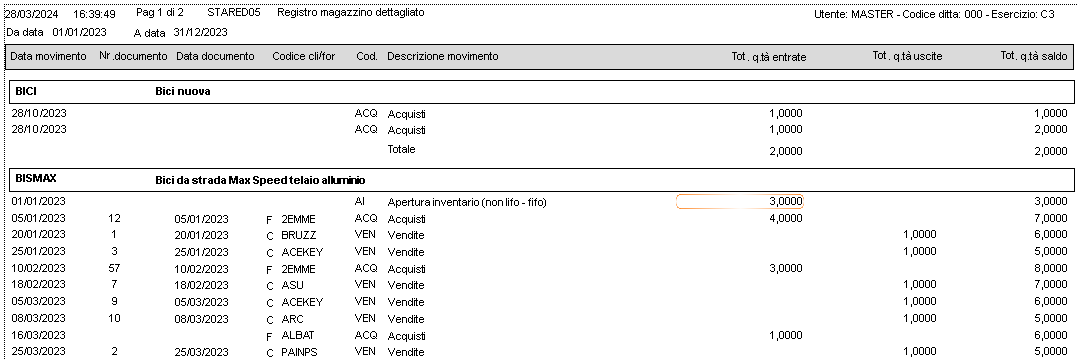This screenshot has height=360, width=1077.
Task: Click customer code 'ASU'
Action: [292, 285]
